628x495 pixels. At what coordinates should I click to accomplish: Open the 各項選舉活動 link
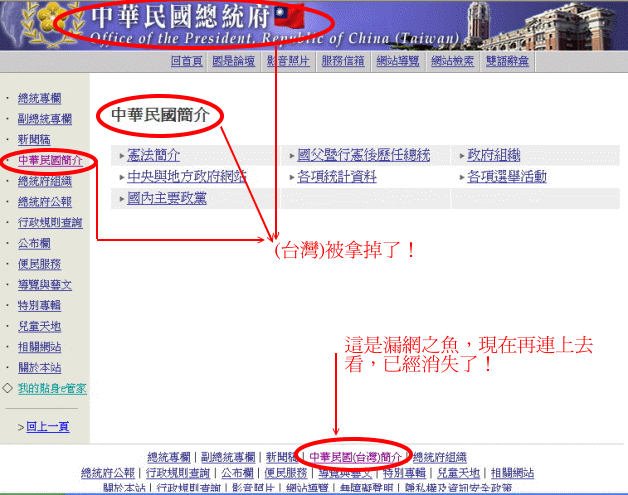507,177
